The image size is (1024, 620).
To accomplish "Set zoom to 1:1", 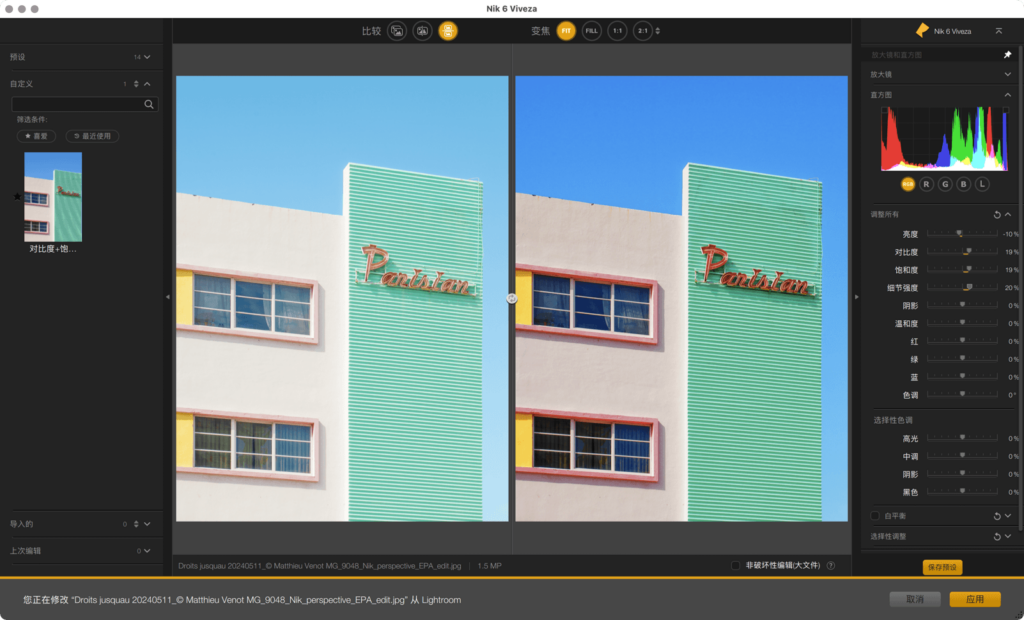I will point(617,31).
